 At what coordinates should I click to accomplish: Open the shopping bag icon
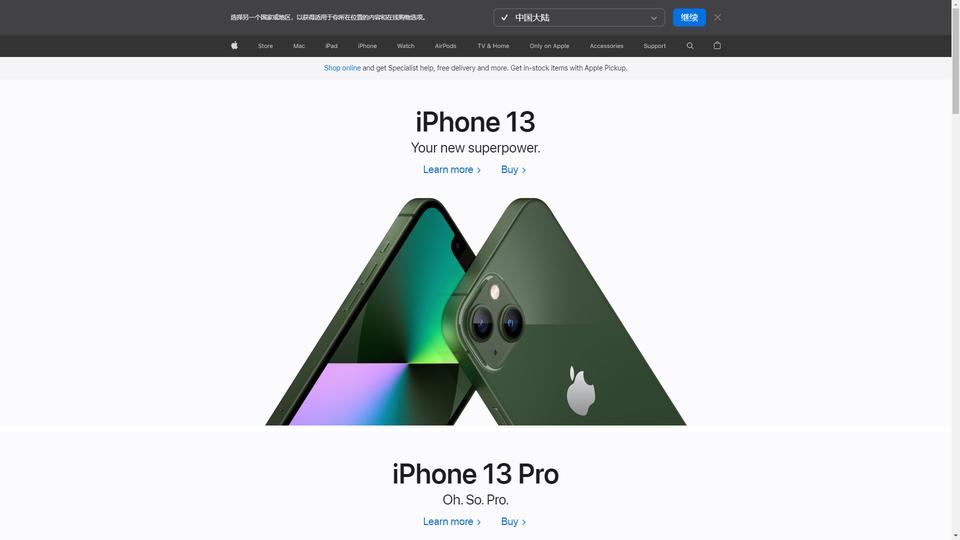[717, 45]
